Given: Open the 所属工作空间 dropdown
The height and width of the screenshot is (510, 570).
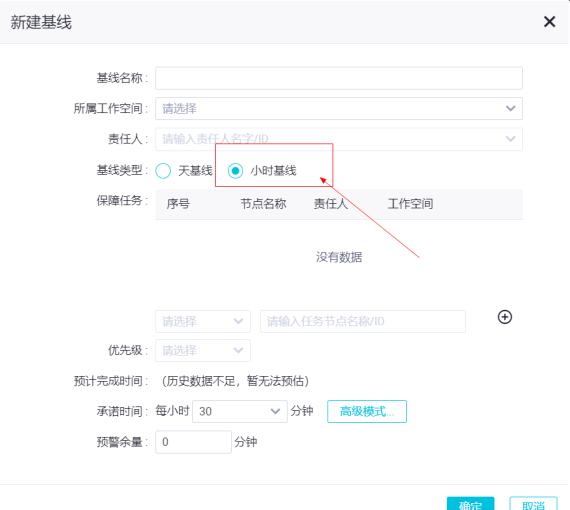Looking at the screenshot, I should 339,108.
